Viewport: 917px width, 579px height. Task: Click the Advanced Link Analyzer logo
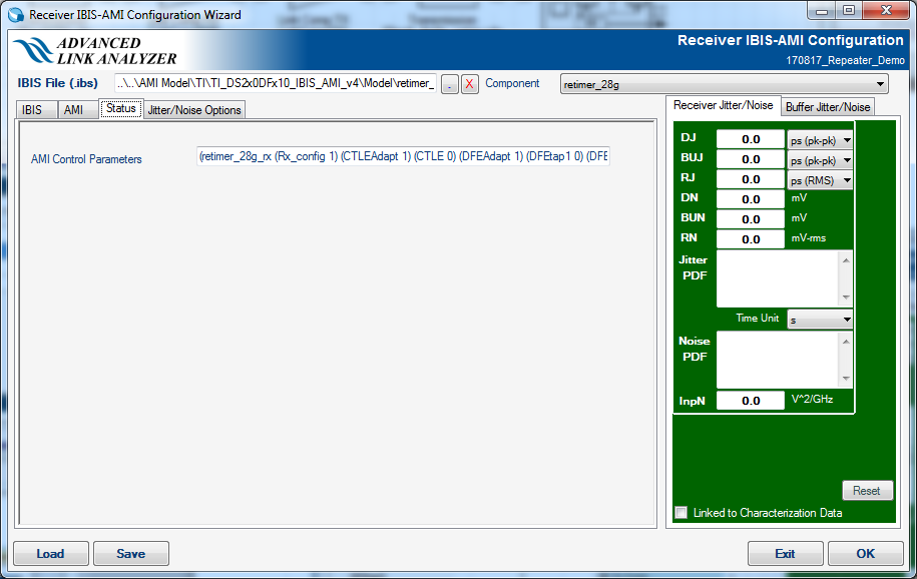coord(96,50)
